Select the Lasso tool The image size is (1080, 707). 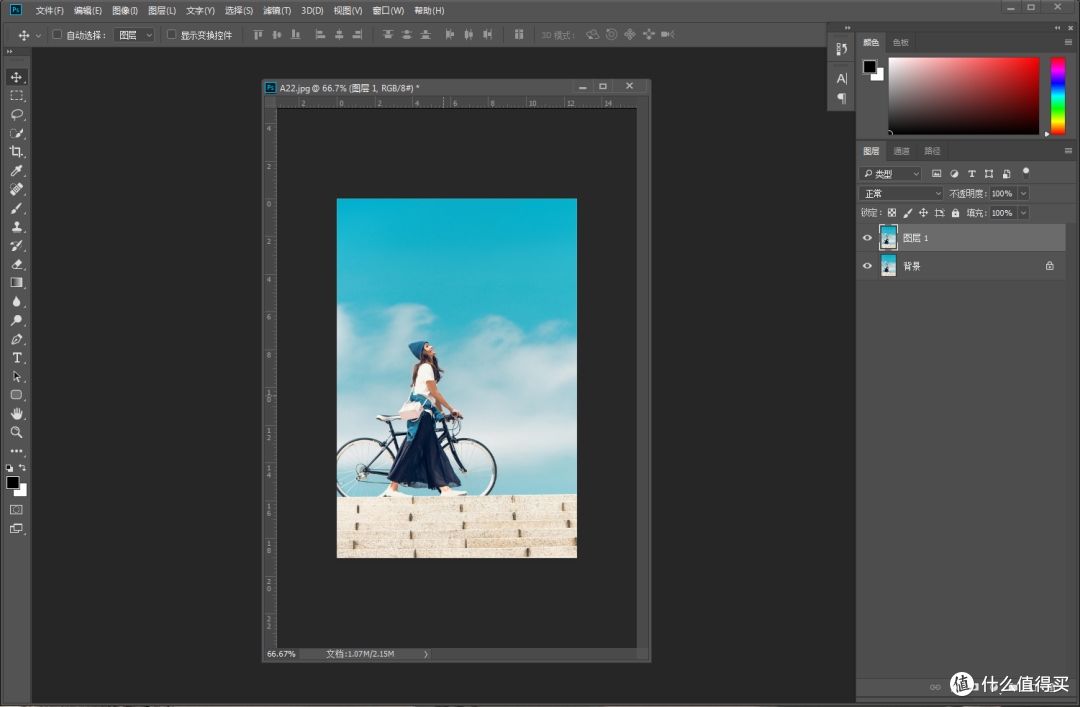coord(16,115)
